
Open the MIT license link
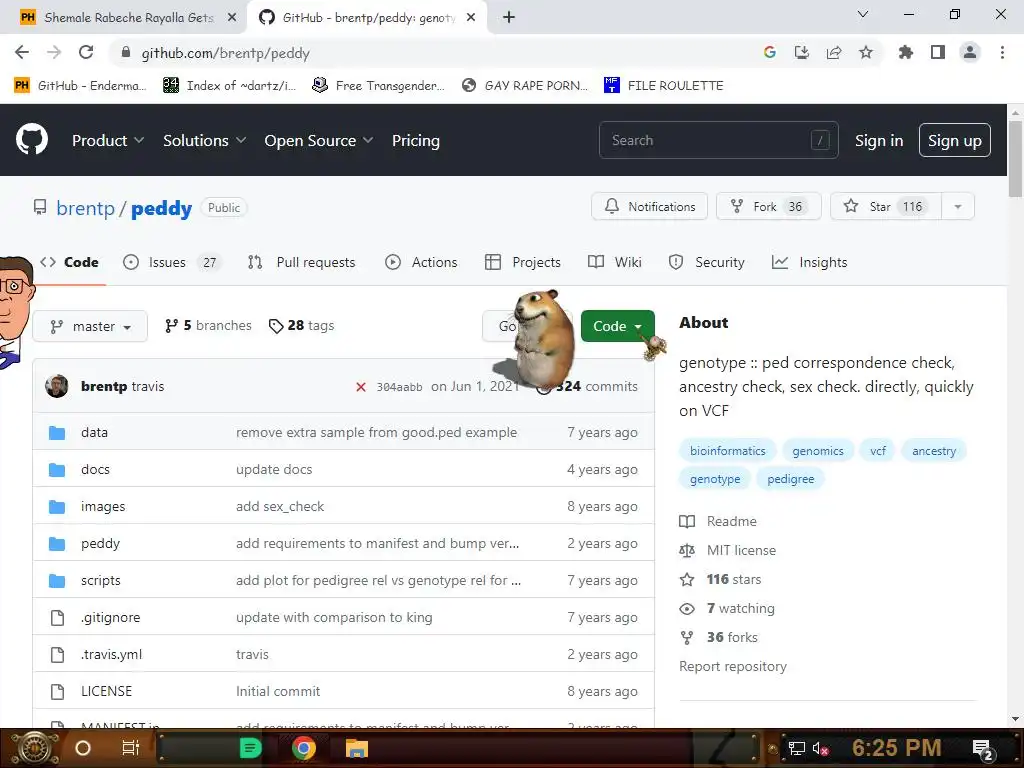pos(741,551)
